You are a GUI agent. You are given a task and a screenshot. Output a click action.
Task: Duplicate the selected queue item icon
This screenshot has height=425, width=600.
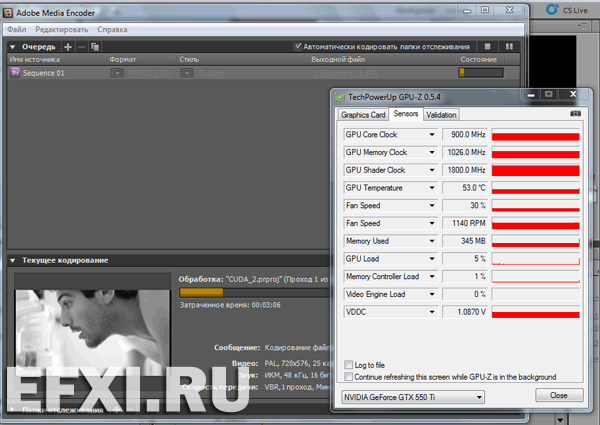tap(95, 47)
